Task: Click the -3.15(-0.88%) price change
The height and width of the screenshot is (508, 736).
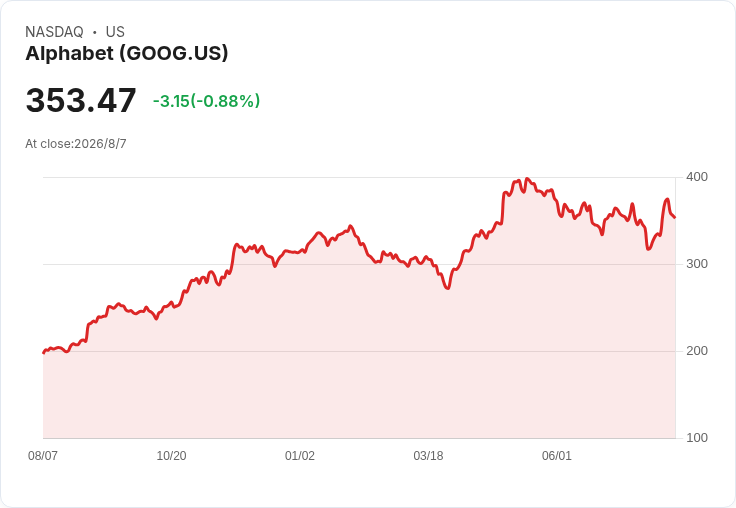Action: tap(207, 101)
